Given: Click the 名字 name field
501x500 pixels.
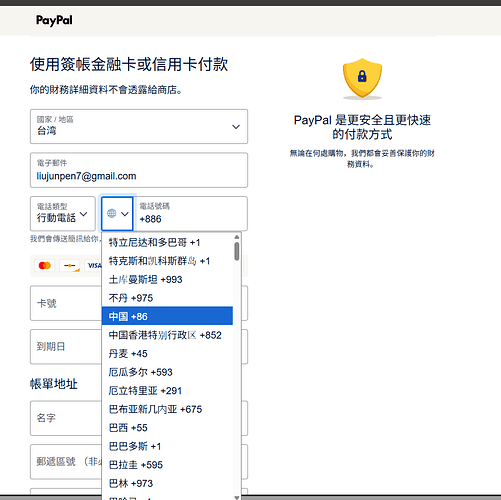Looking at the screenshot, I should (66, 418).
